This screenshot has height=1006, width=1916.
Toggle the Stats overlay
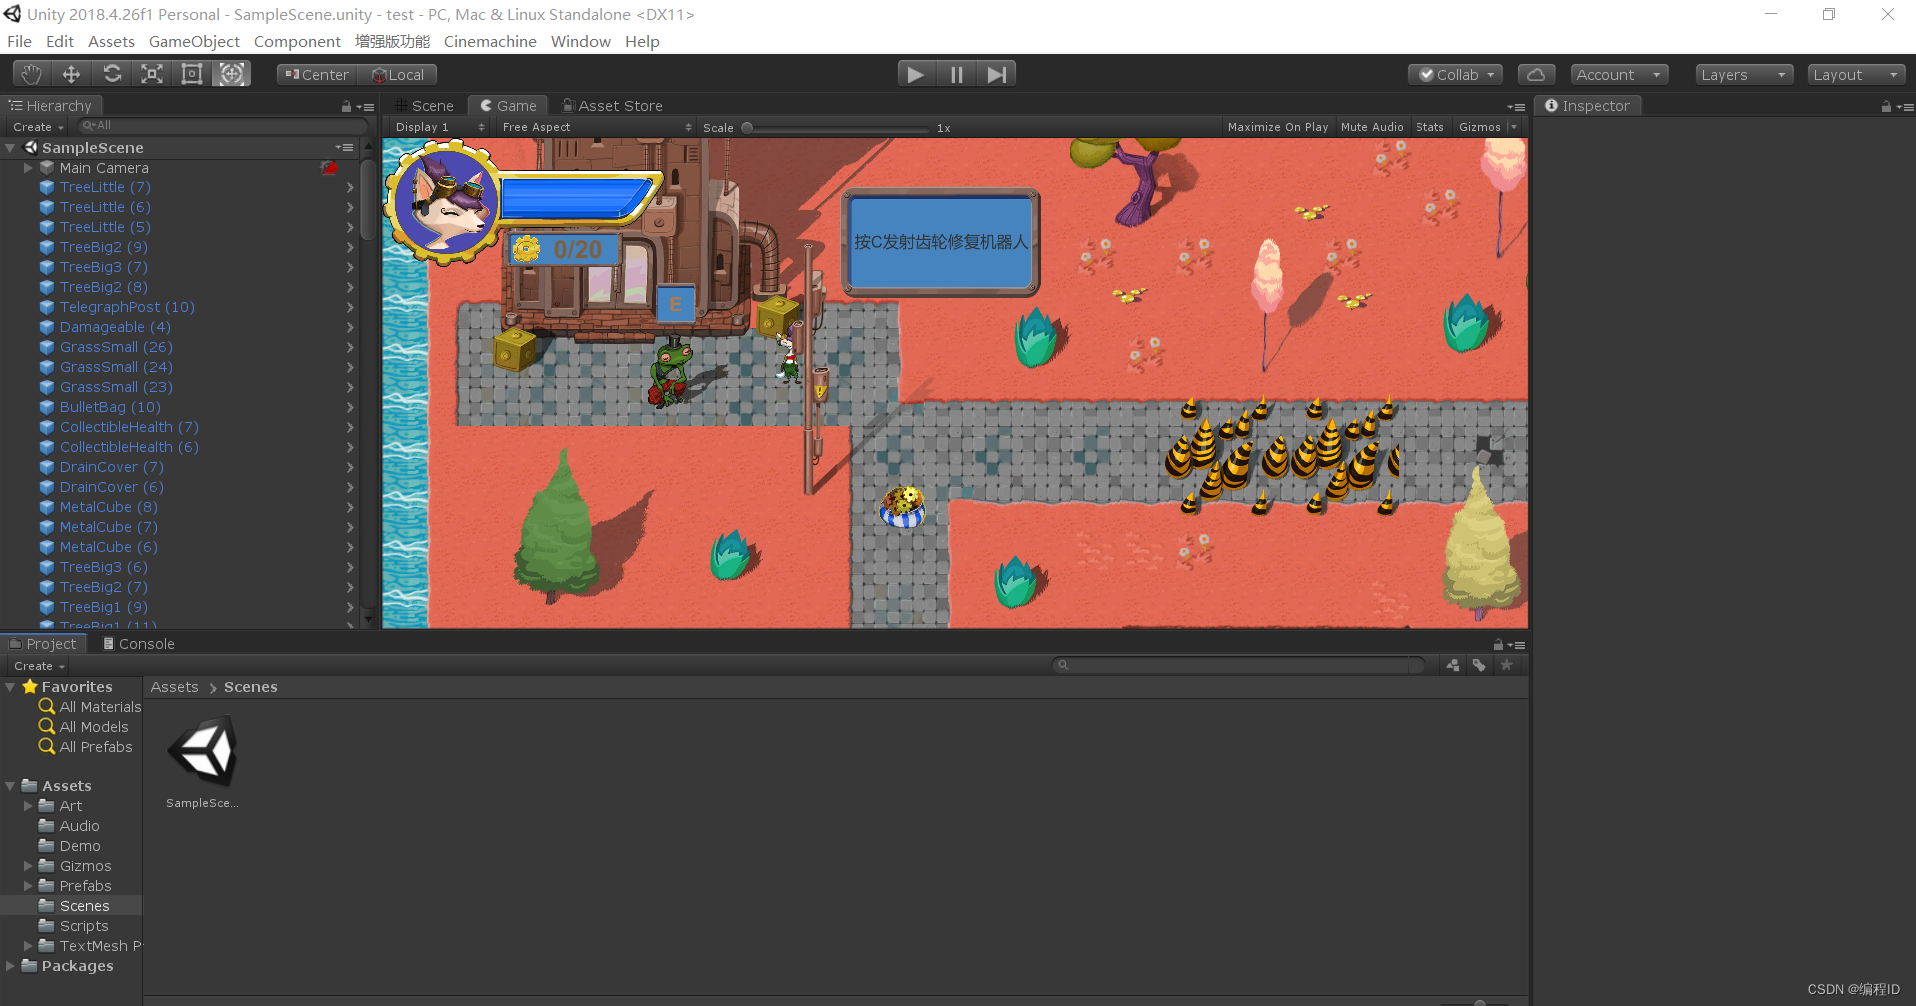[1429, 127]
